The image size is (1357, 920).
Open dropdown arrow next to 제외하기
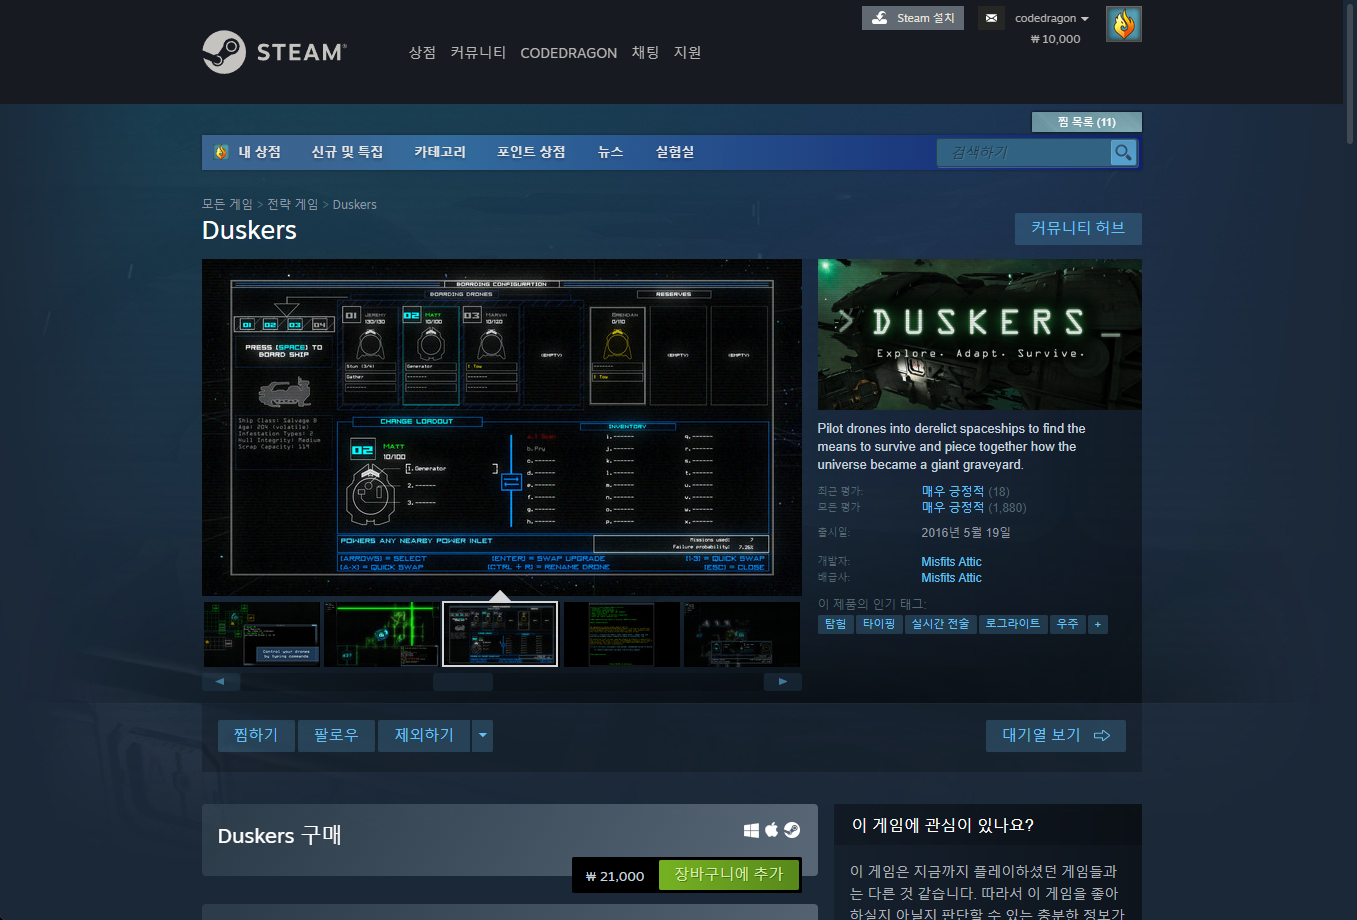coord(483,736)
